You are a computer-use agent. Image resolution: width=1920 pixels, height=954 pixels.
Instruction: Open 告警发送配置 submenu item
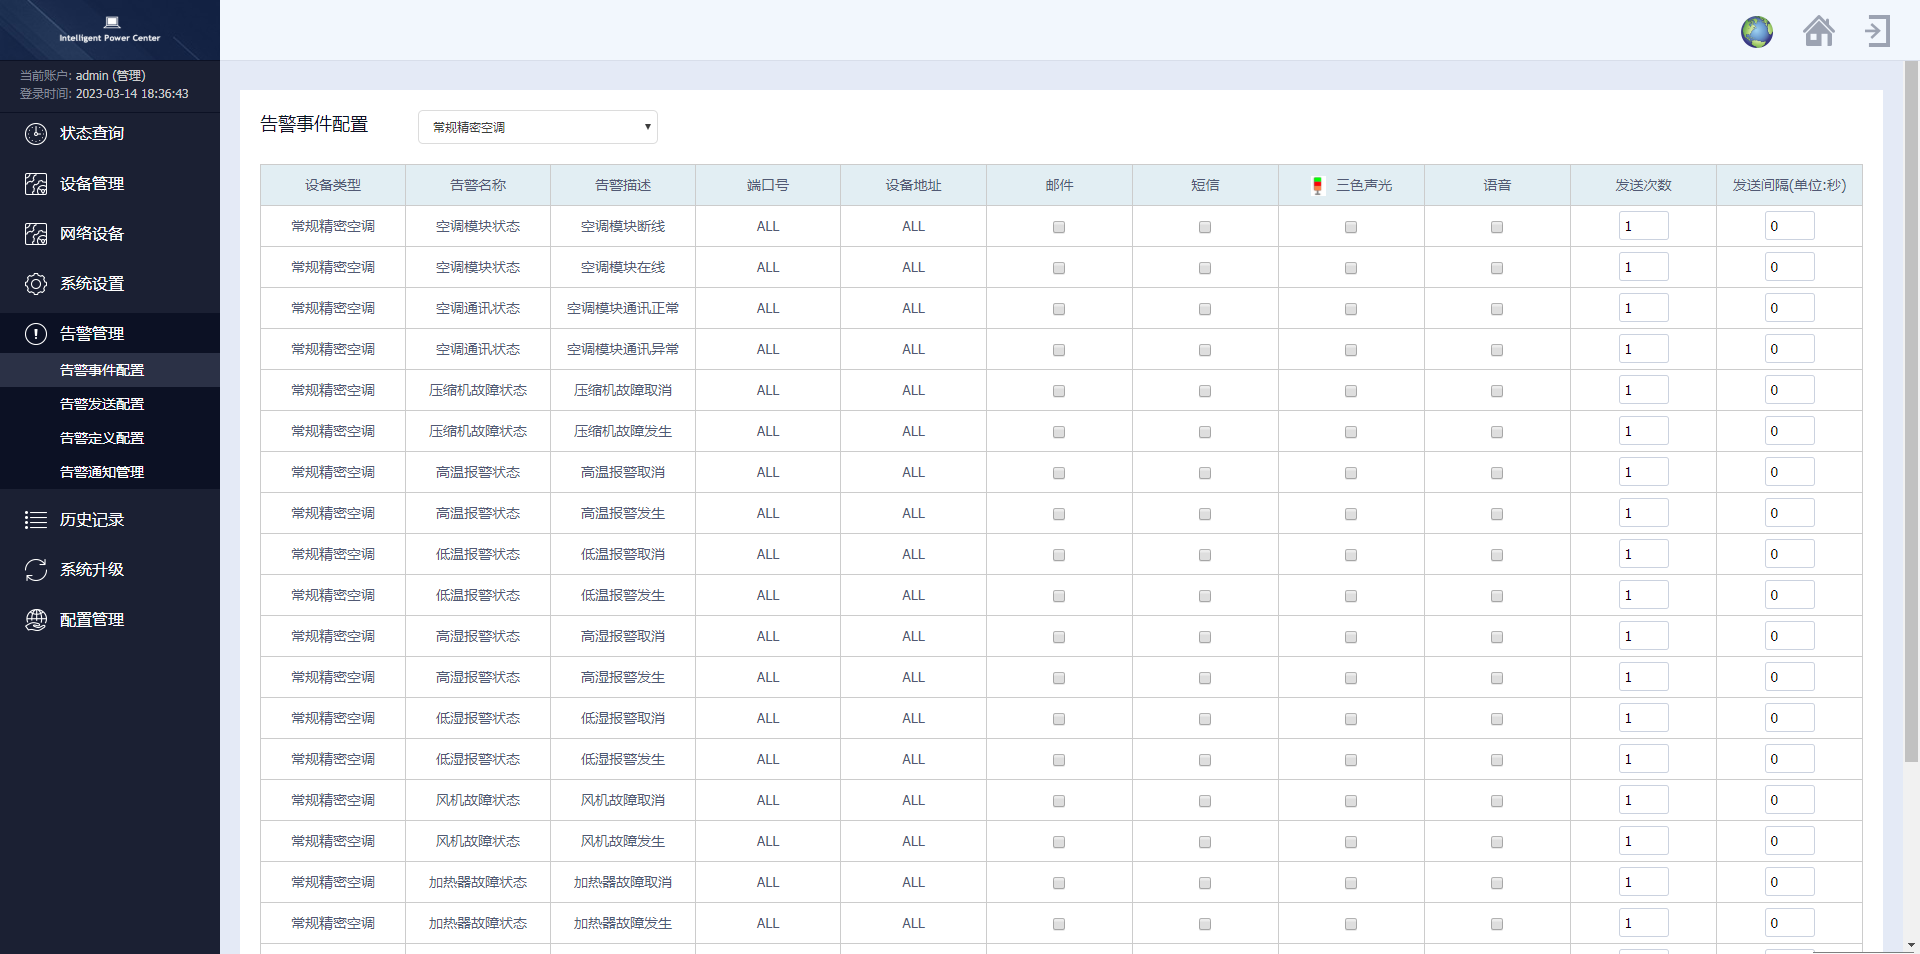(102, 404)
